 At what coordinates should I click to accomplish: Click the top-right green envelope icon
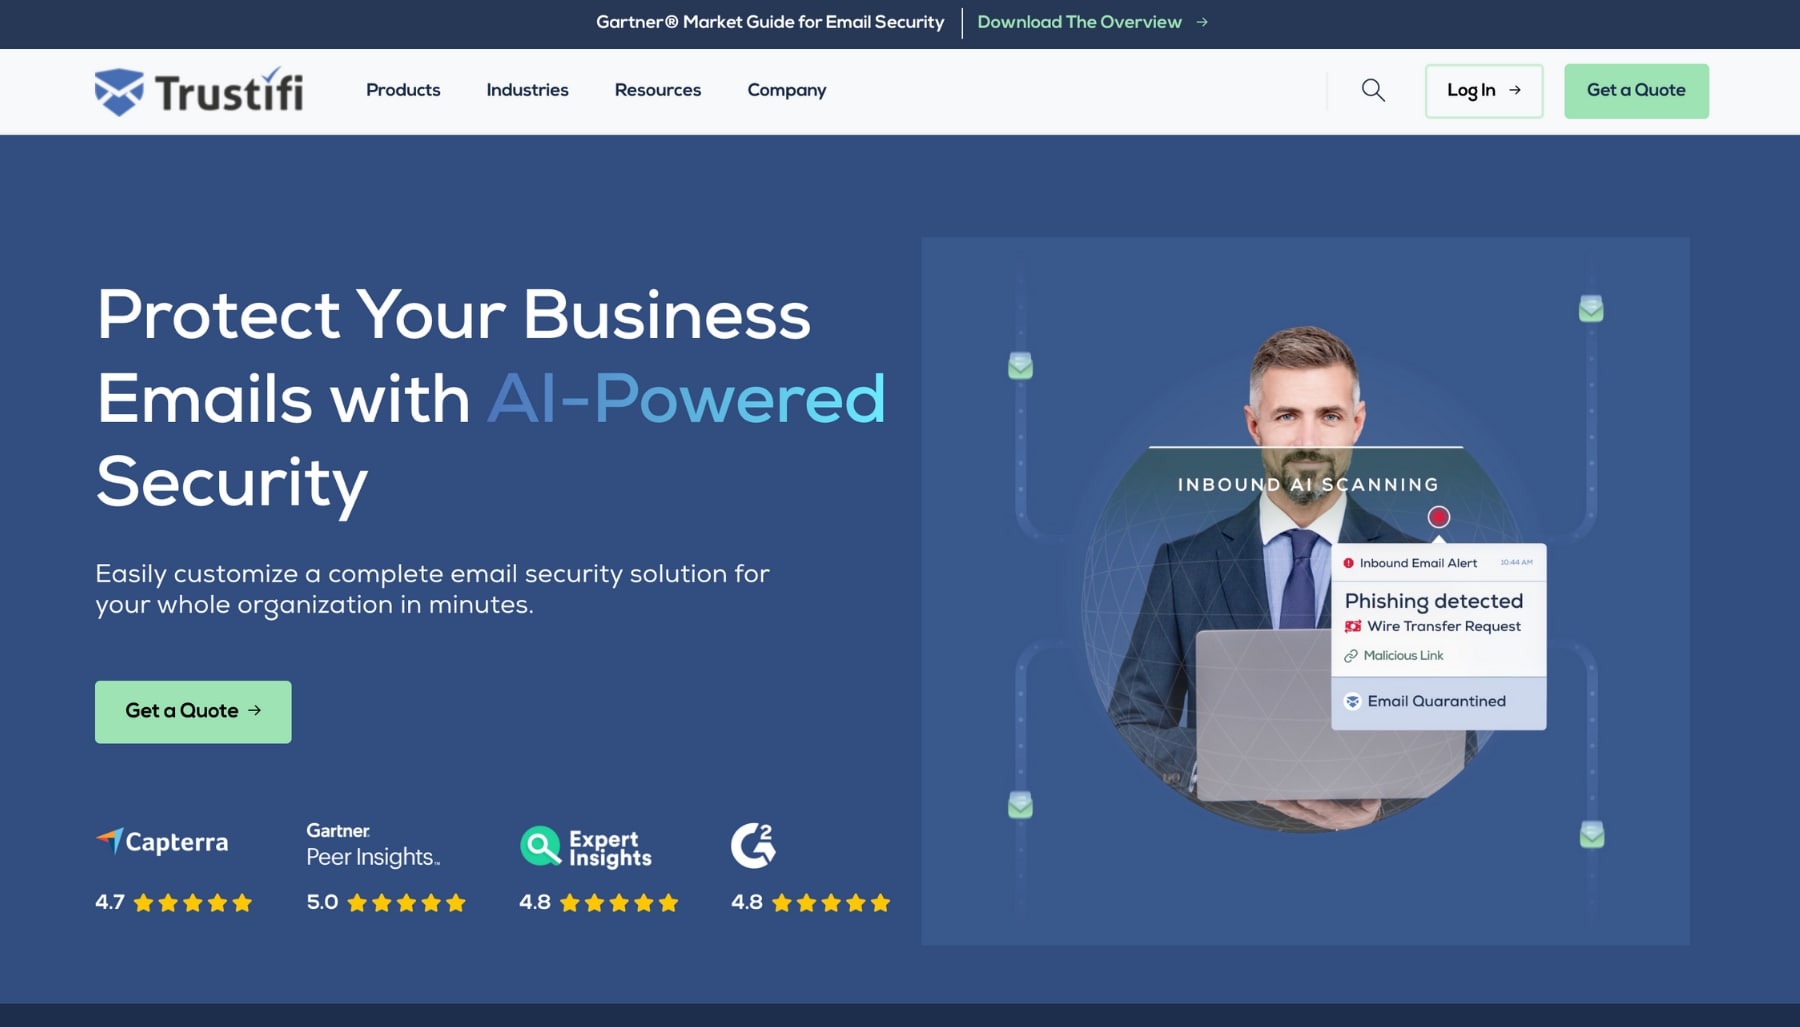click(1591, 309)
